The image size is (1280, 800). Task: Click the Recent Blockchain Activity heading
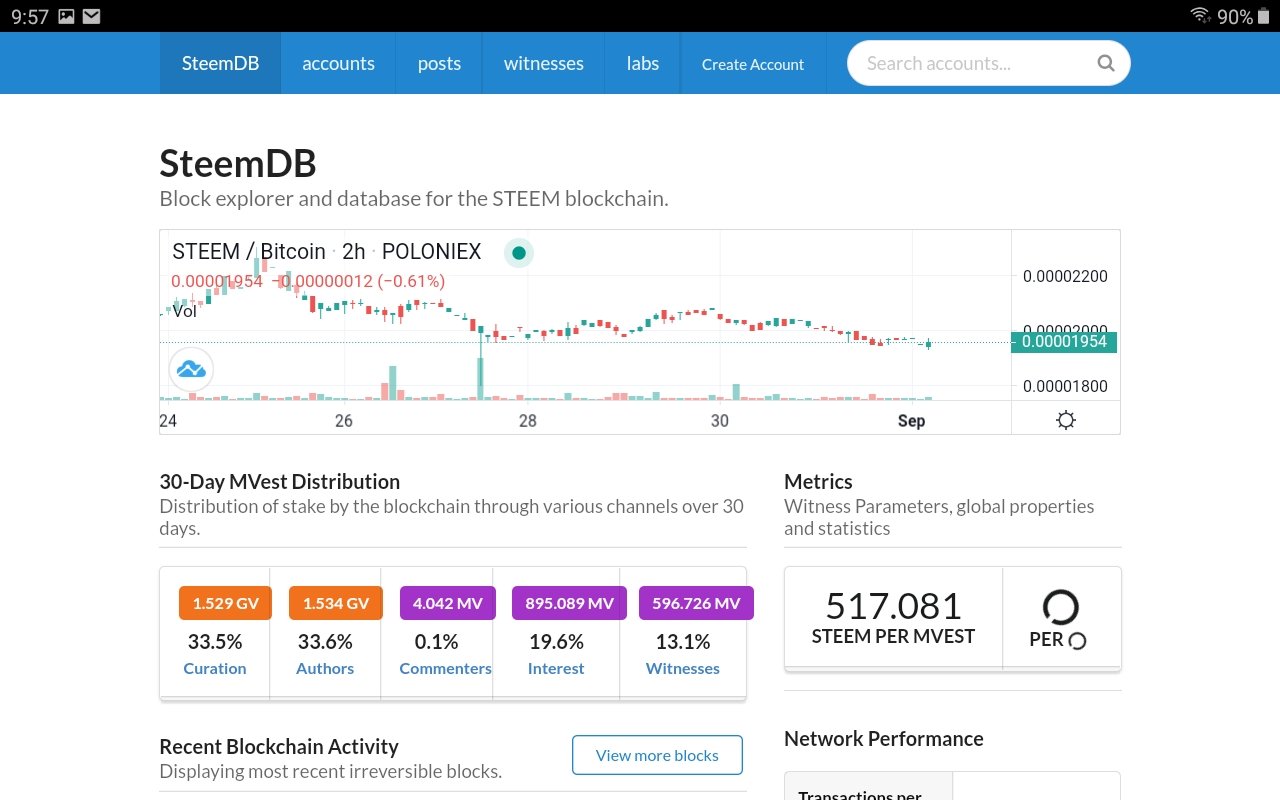[x=279, y=747]
